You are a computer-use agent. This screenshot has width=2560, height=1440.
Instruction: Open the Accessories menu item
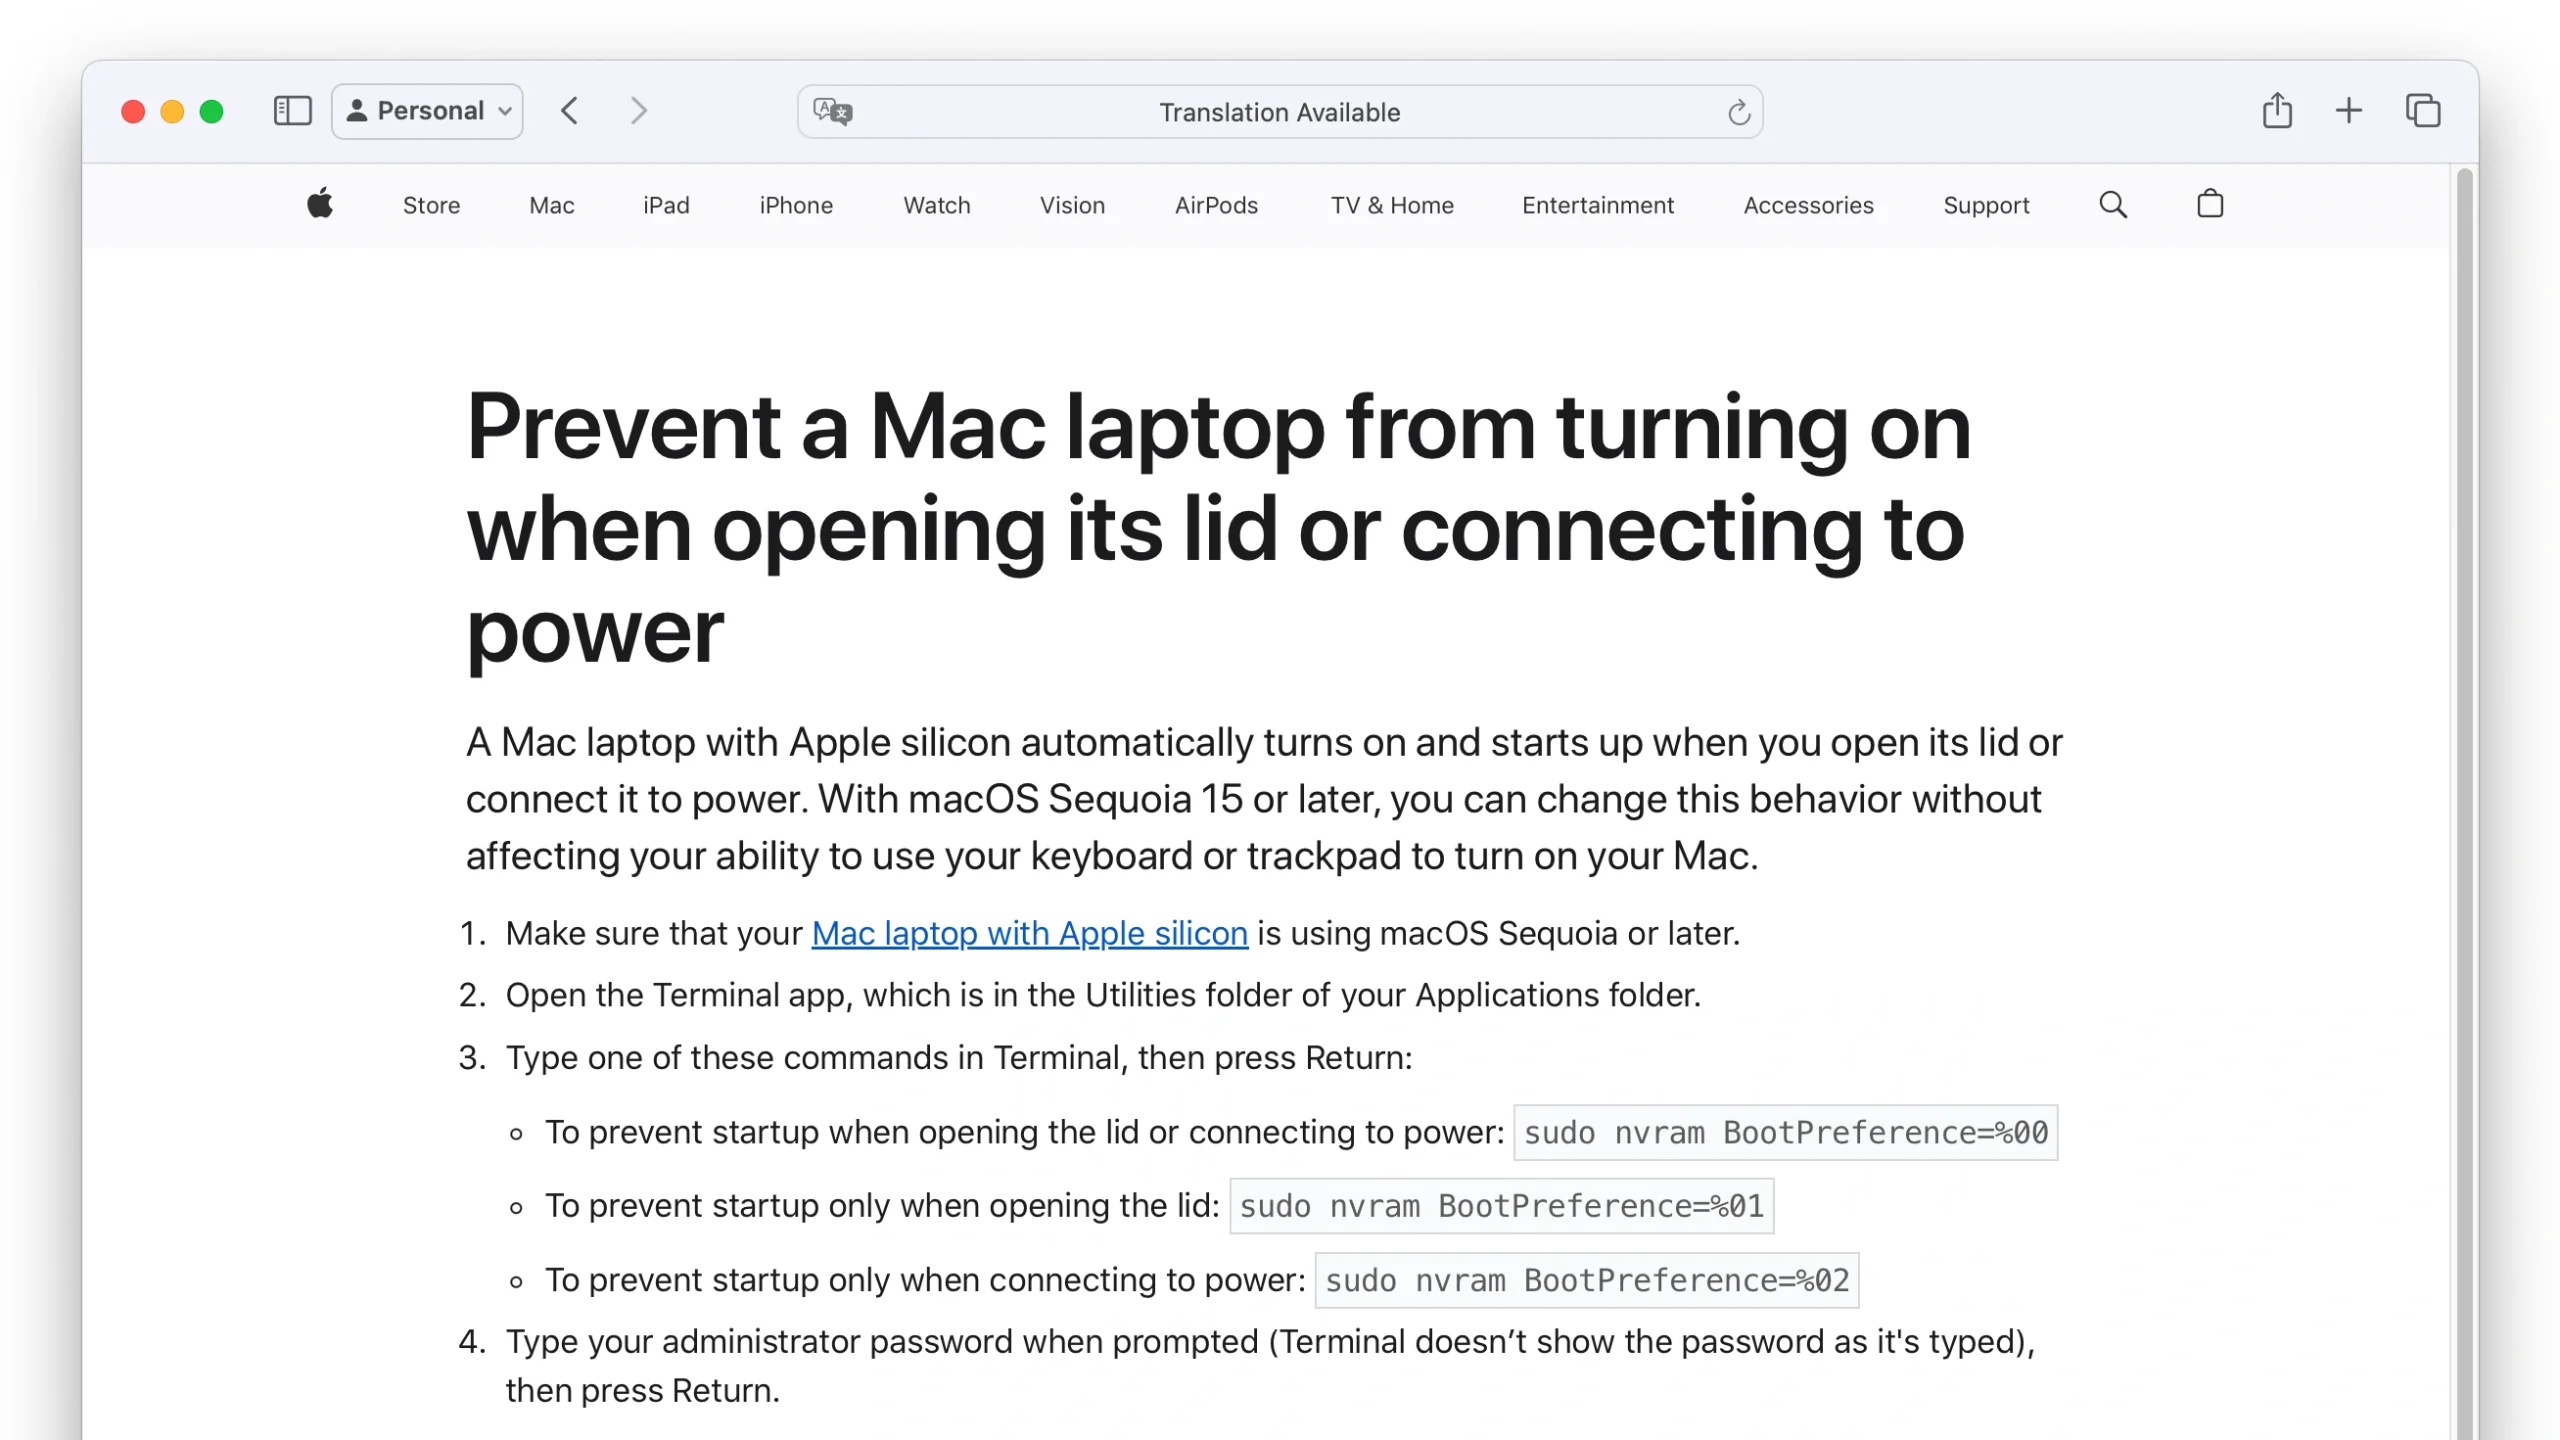point(1808,205)
